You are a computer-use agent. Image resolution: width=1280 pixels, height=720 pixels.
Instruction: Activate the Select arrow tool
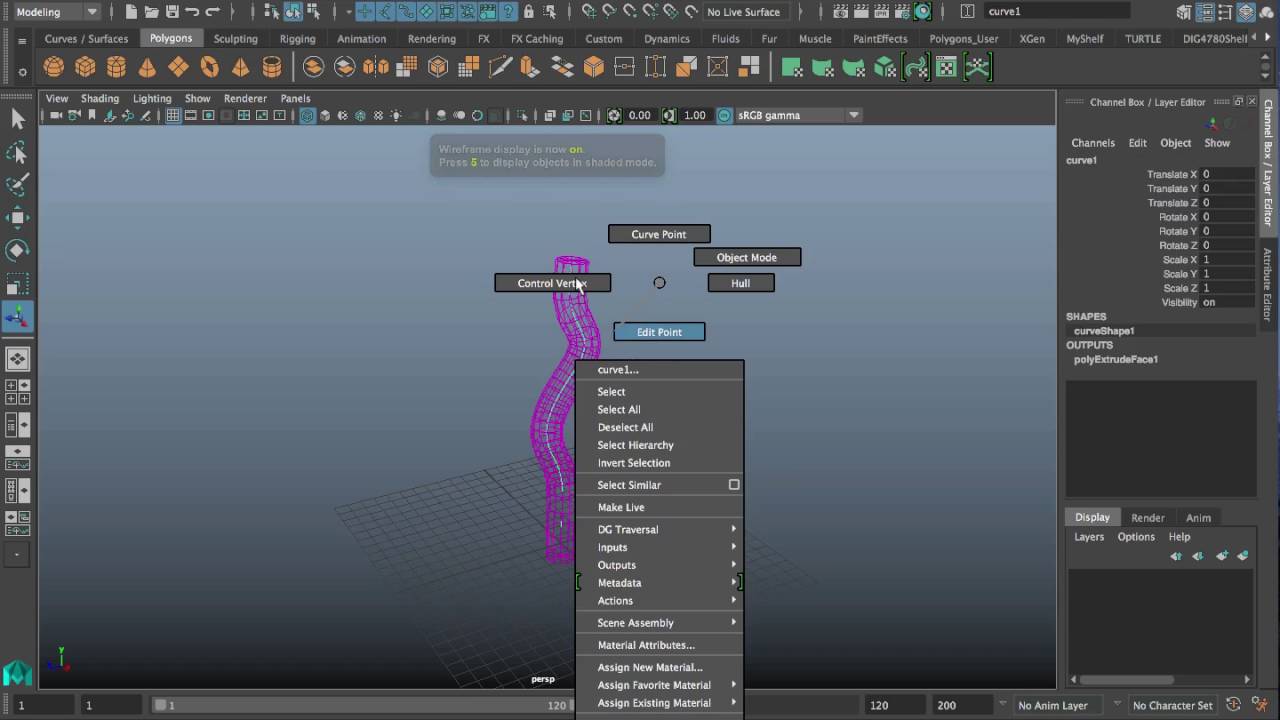[17, 120]
